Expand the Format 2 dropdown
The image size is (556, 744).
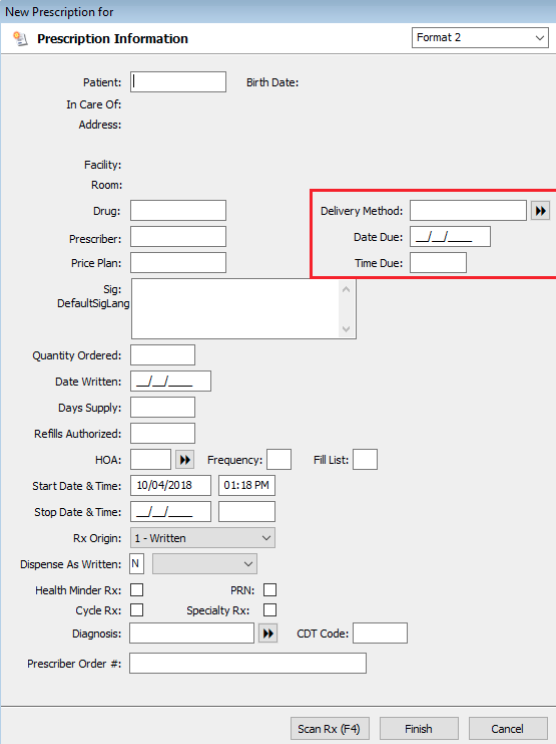pos(480,37)
